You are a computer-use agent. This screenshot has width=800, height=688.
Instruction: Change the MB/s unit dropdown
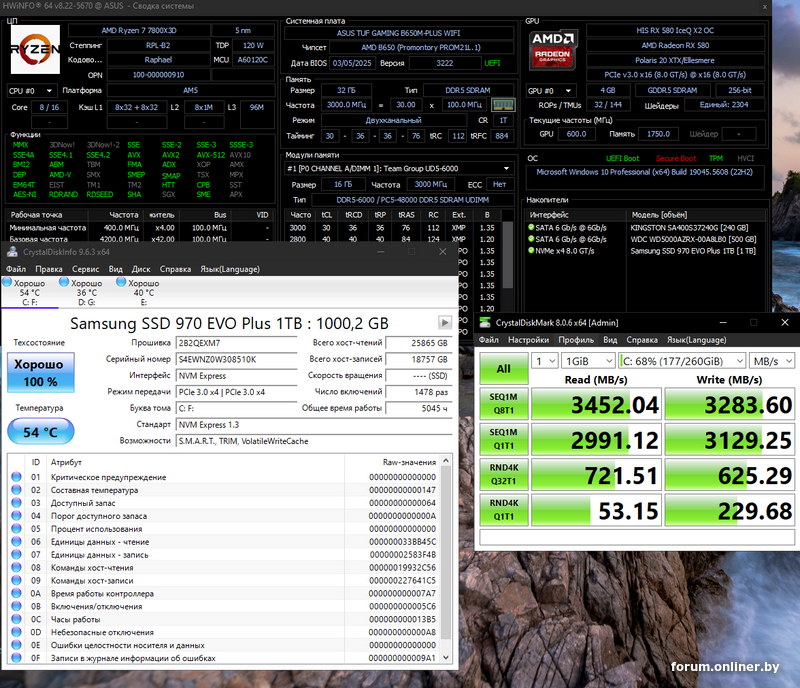771,361
